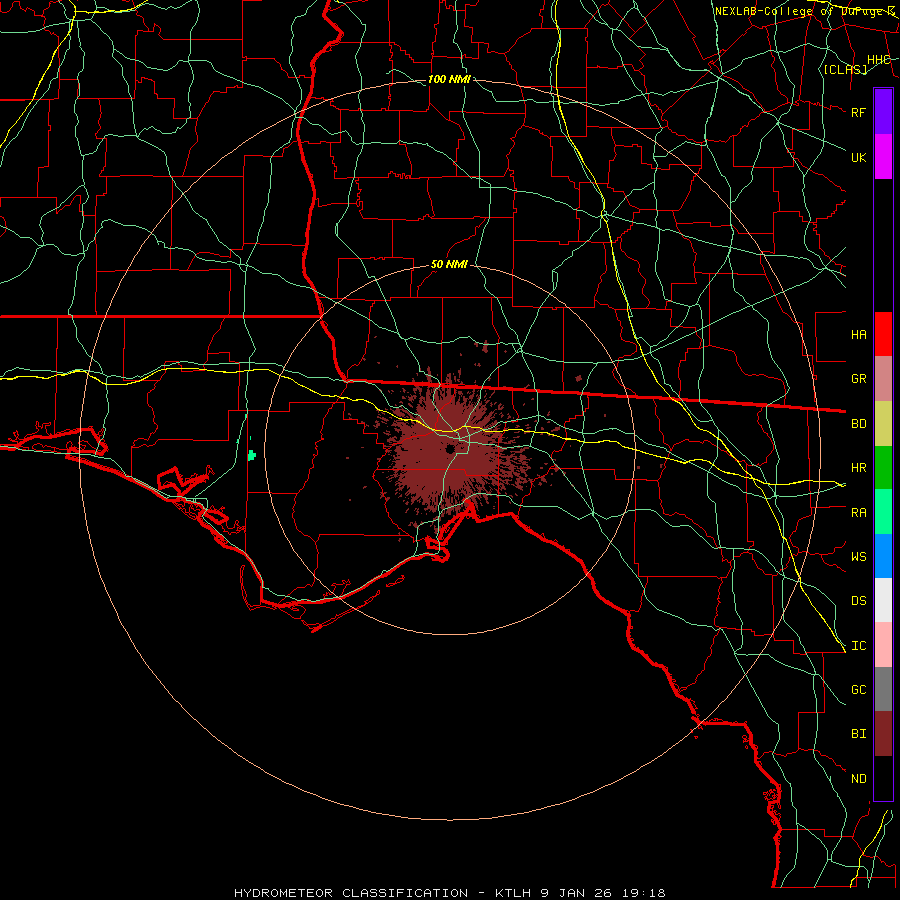Select the BD yellow legend swatch
The height and width of the screenshot is (900, 900).
883,423
